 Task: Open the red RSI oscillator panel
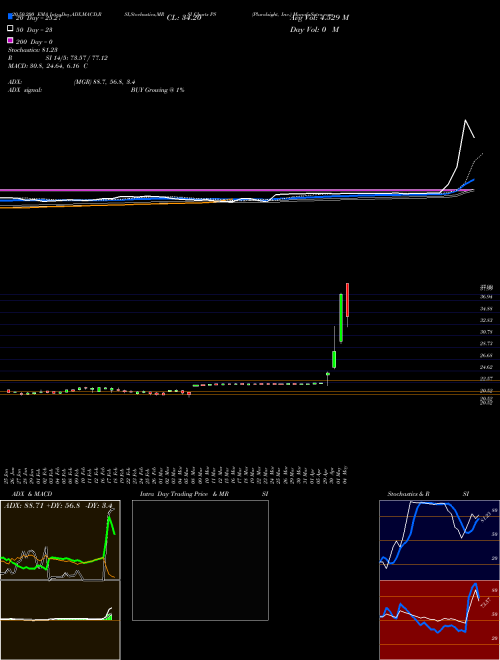pyautogui.click(x=439, y=620)
